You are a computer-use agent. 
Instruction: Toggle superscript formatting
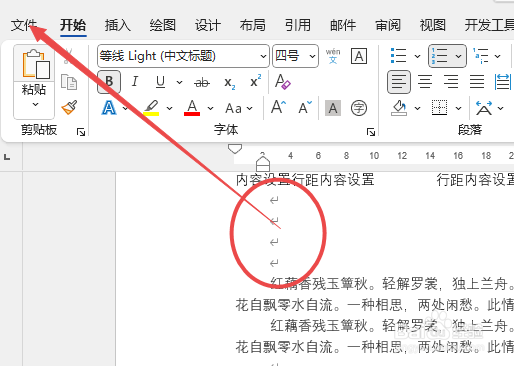256,81
